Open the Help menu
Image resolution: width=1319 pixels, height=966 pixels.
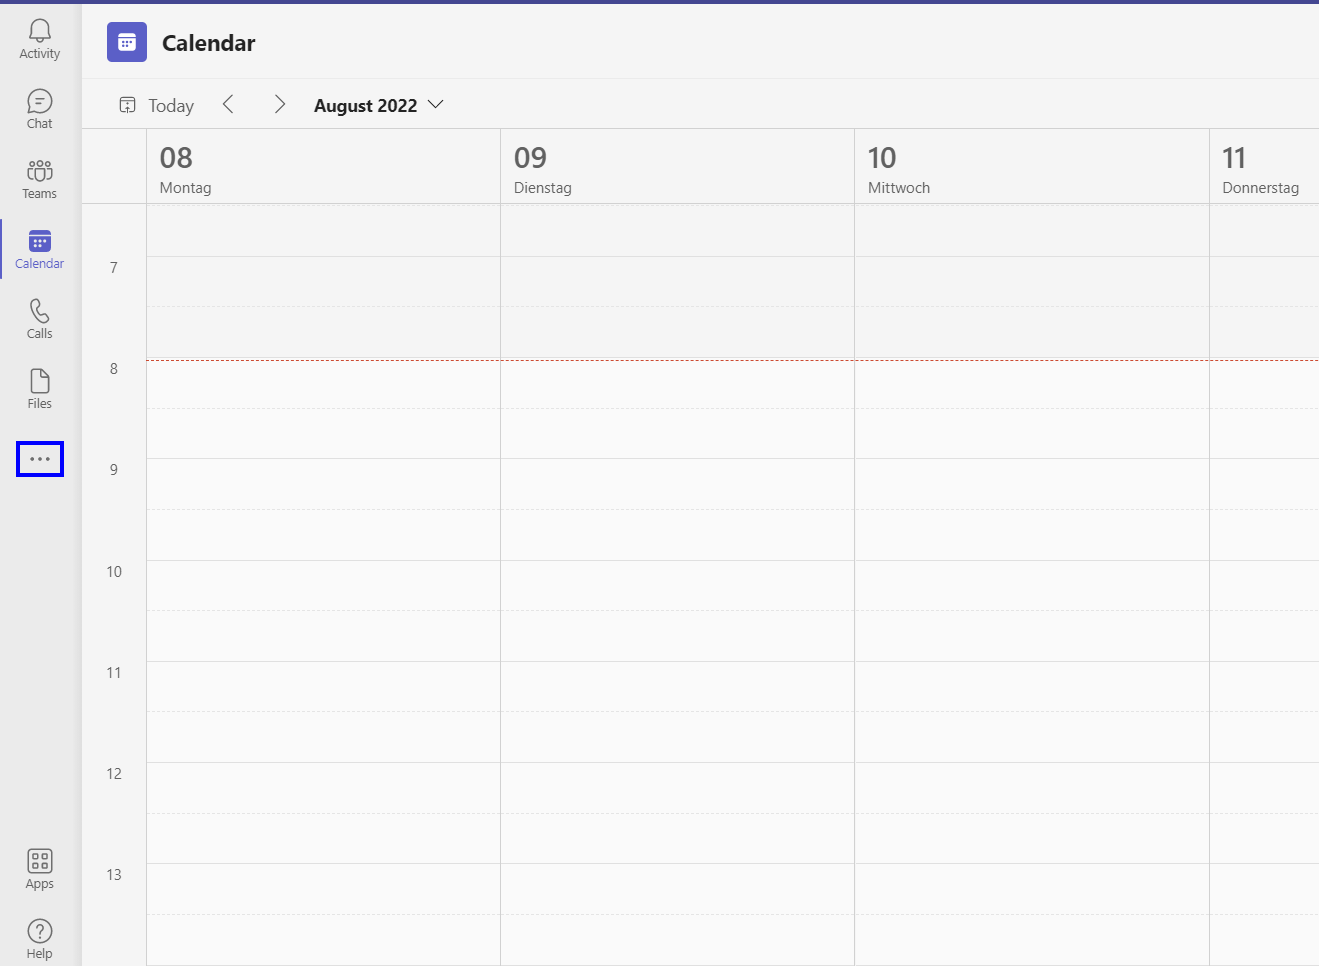point(40,938)
